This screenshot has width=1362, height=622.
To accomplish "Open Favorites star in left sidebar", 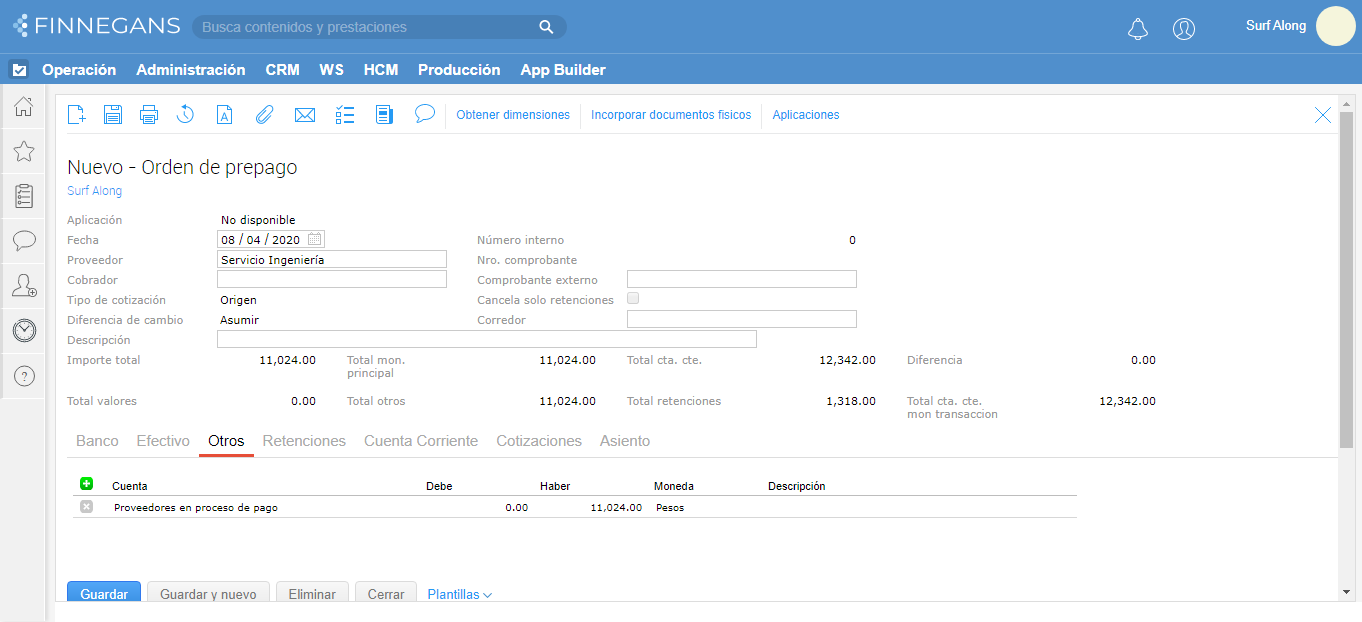I will (x=24, y=151).
